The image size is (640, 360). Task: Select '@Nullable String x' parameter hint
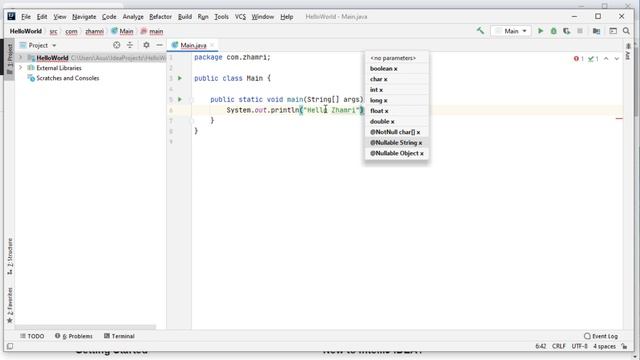click(396, 142)
